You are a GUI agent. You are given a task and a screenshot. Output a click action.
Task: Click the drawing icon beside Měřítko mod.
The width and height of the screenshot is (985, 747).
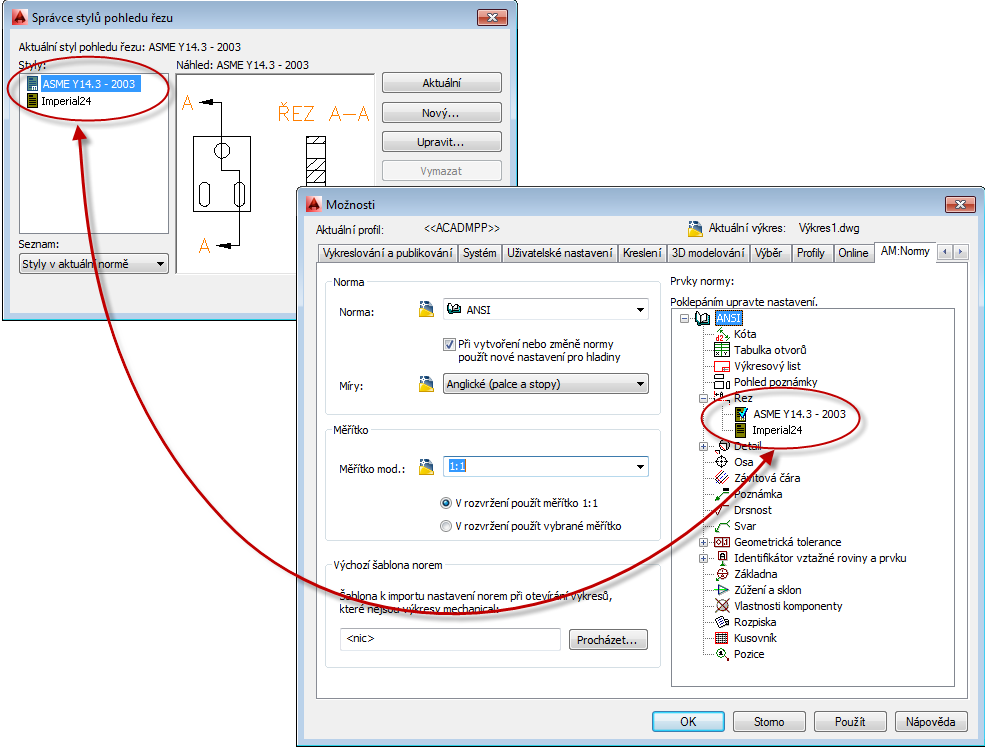tap(427, 467)
